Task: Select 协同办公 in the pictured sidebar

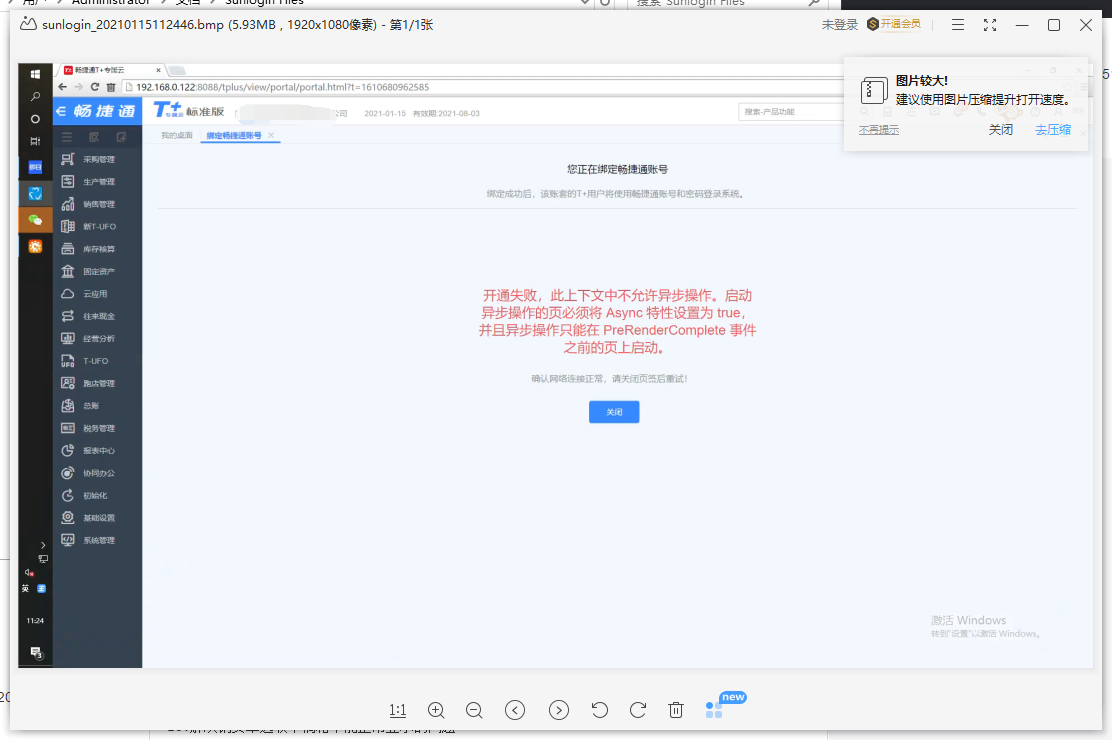Action: [98, 473]
